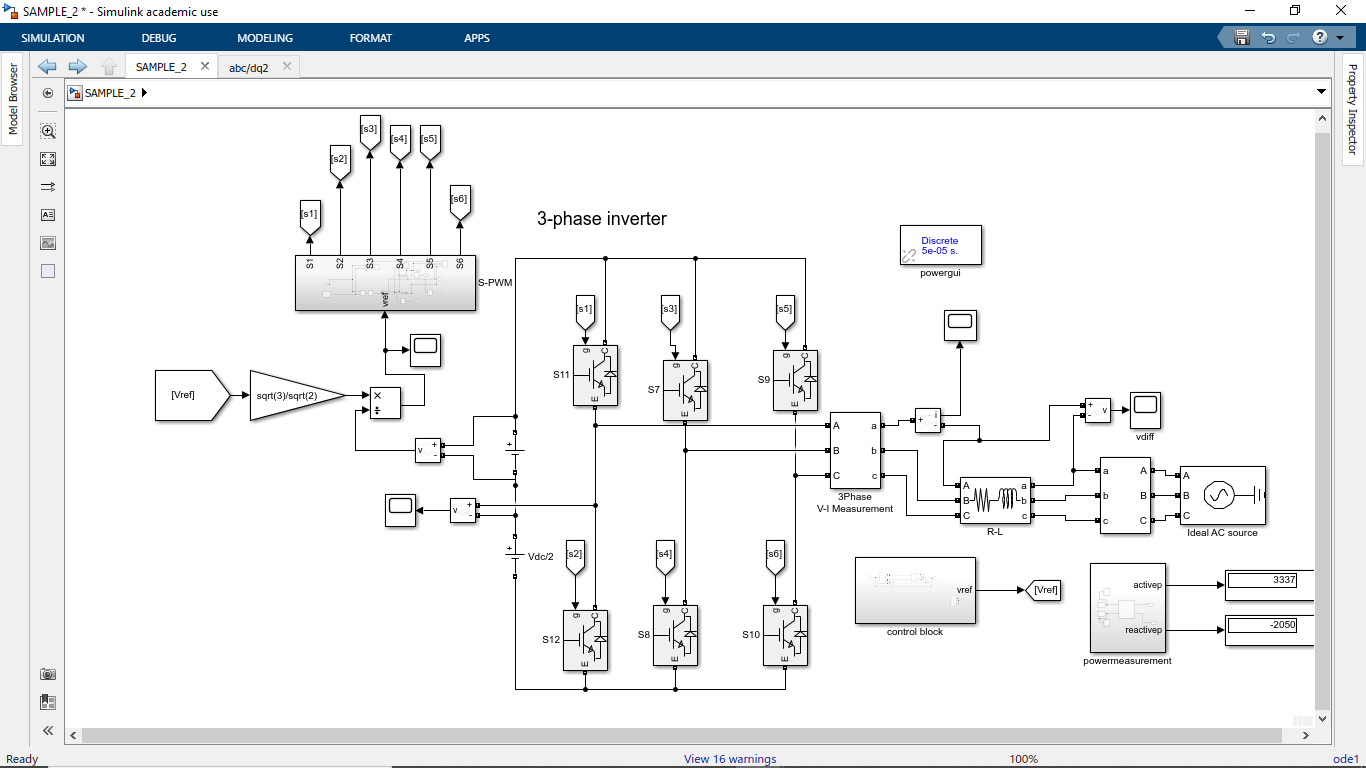Click the vertical scrollbar down arrow
The image size is (1366, 768).
coord(1323,718)
